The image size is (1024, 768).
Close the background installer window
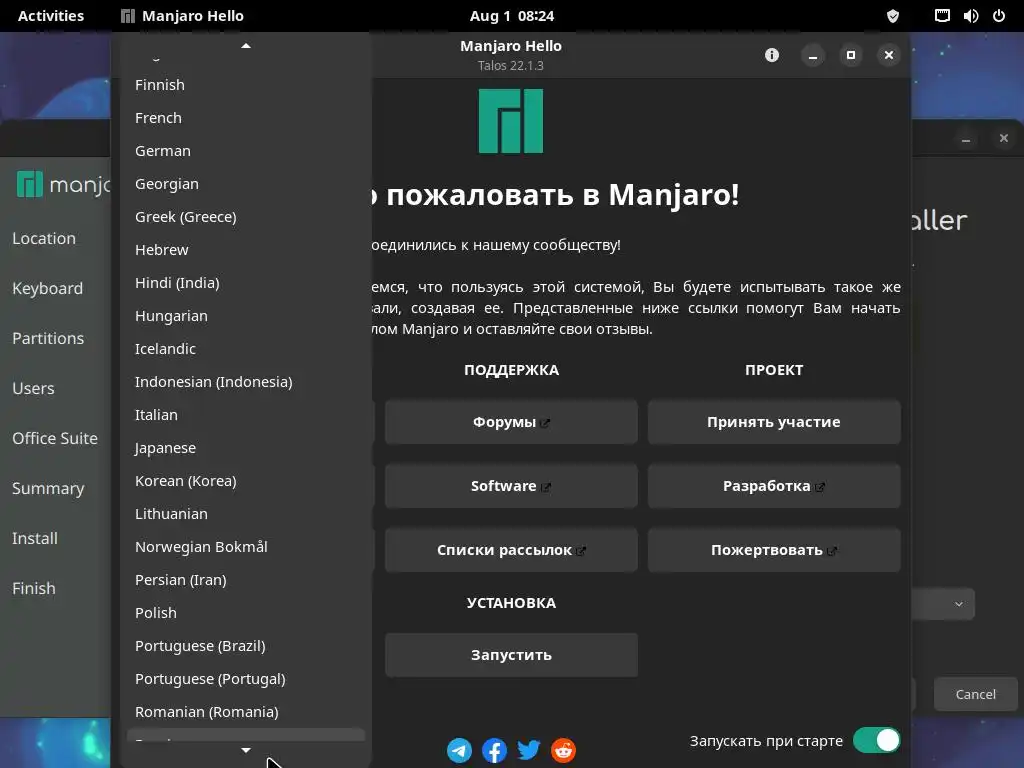[1004, 138]
